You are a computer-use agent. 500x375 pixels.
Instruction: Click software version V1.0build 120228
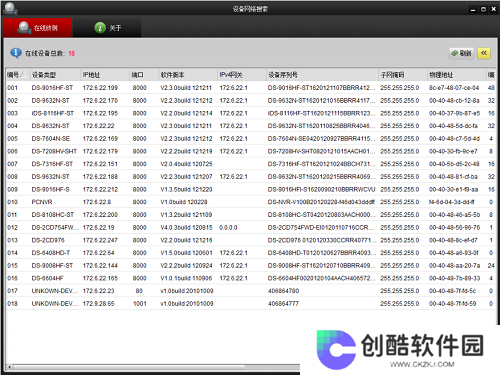pyautogui.click(x=184, y=202)
